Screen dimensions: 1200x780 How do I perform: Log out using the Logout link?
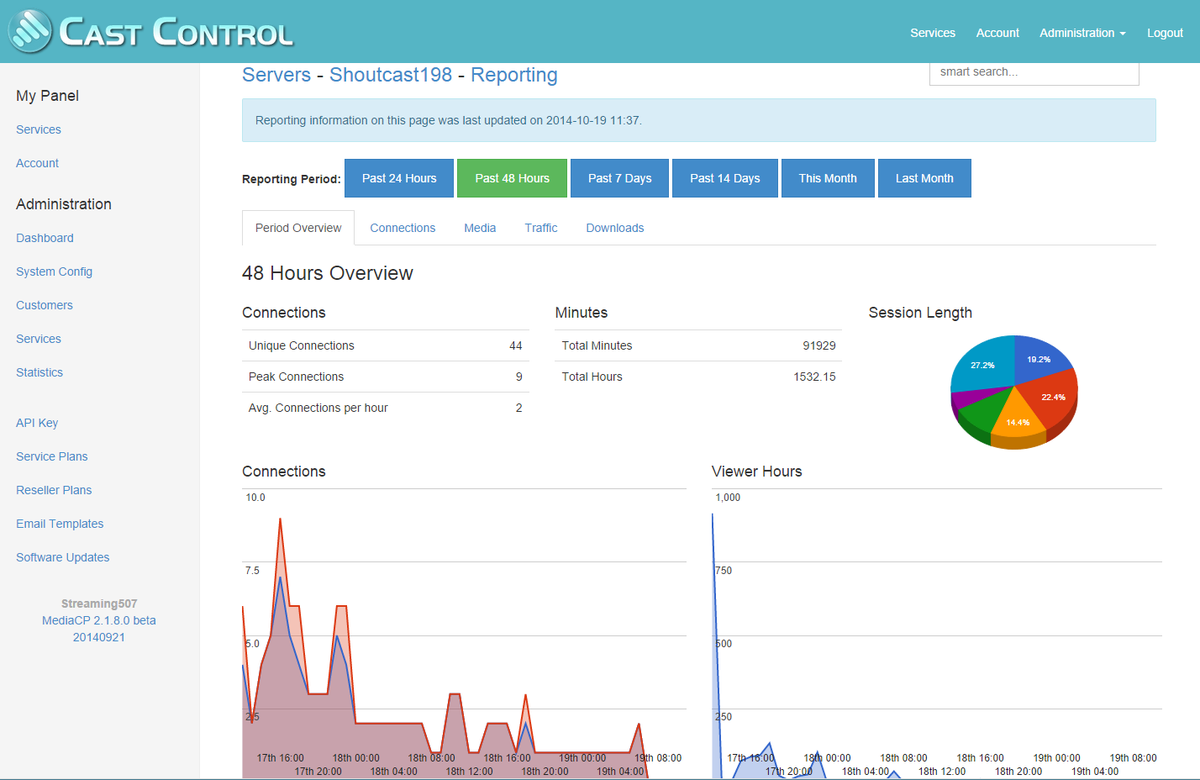(x=1165, y=33)
